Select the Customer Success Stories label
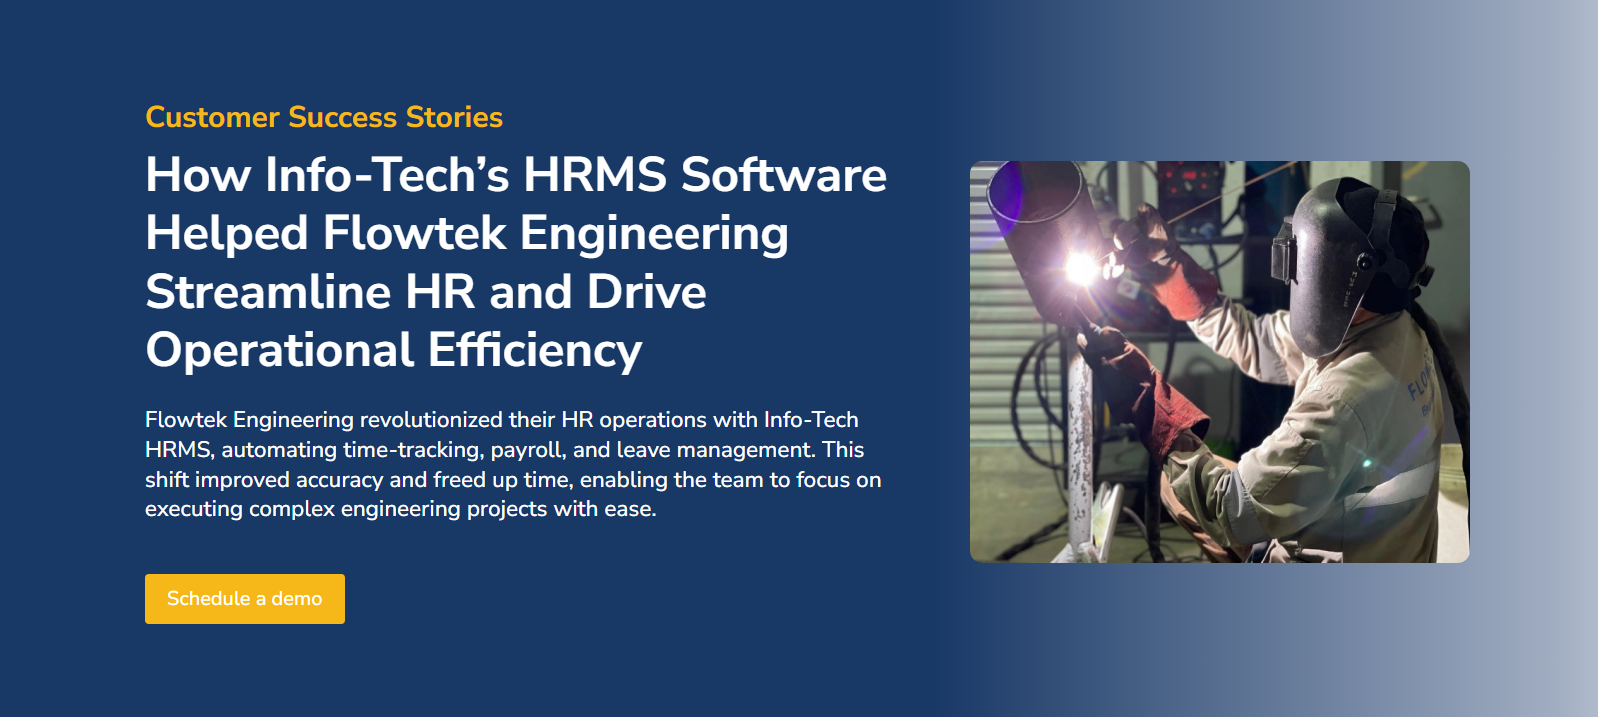Viewport: 1598px width, 717px height. tap(323, 117)
